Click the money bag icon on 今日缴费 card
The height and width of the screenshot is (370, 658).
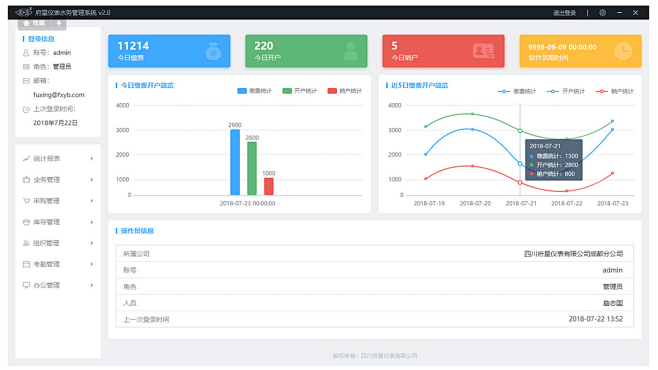[213, 51]
